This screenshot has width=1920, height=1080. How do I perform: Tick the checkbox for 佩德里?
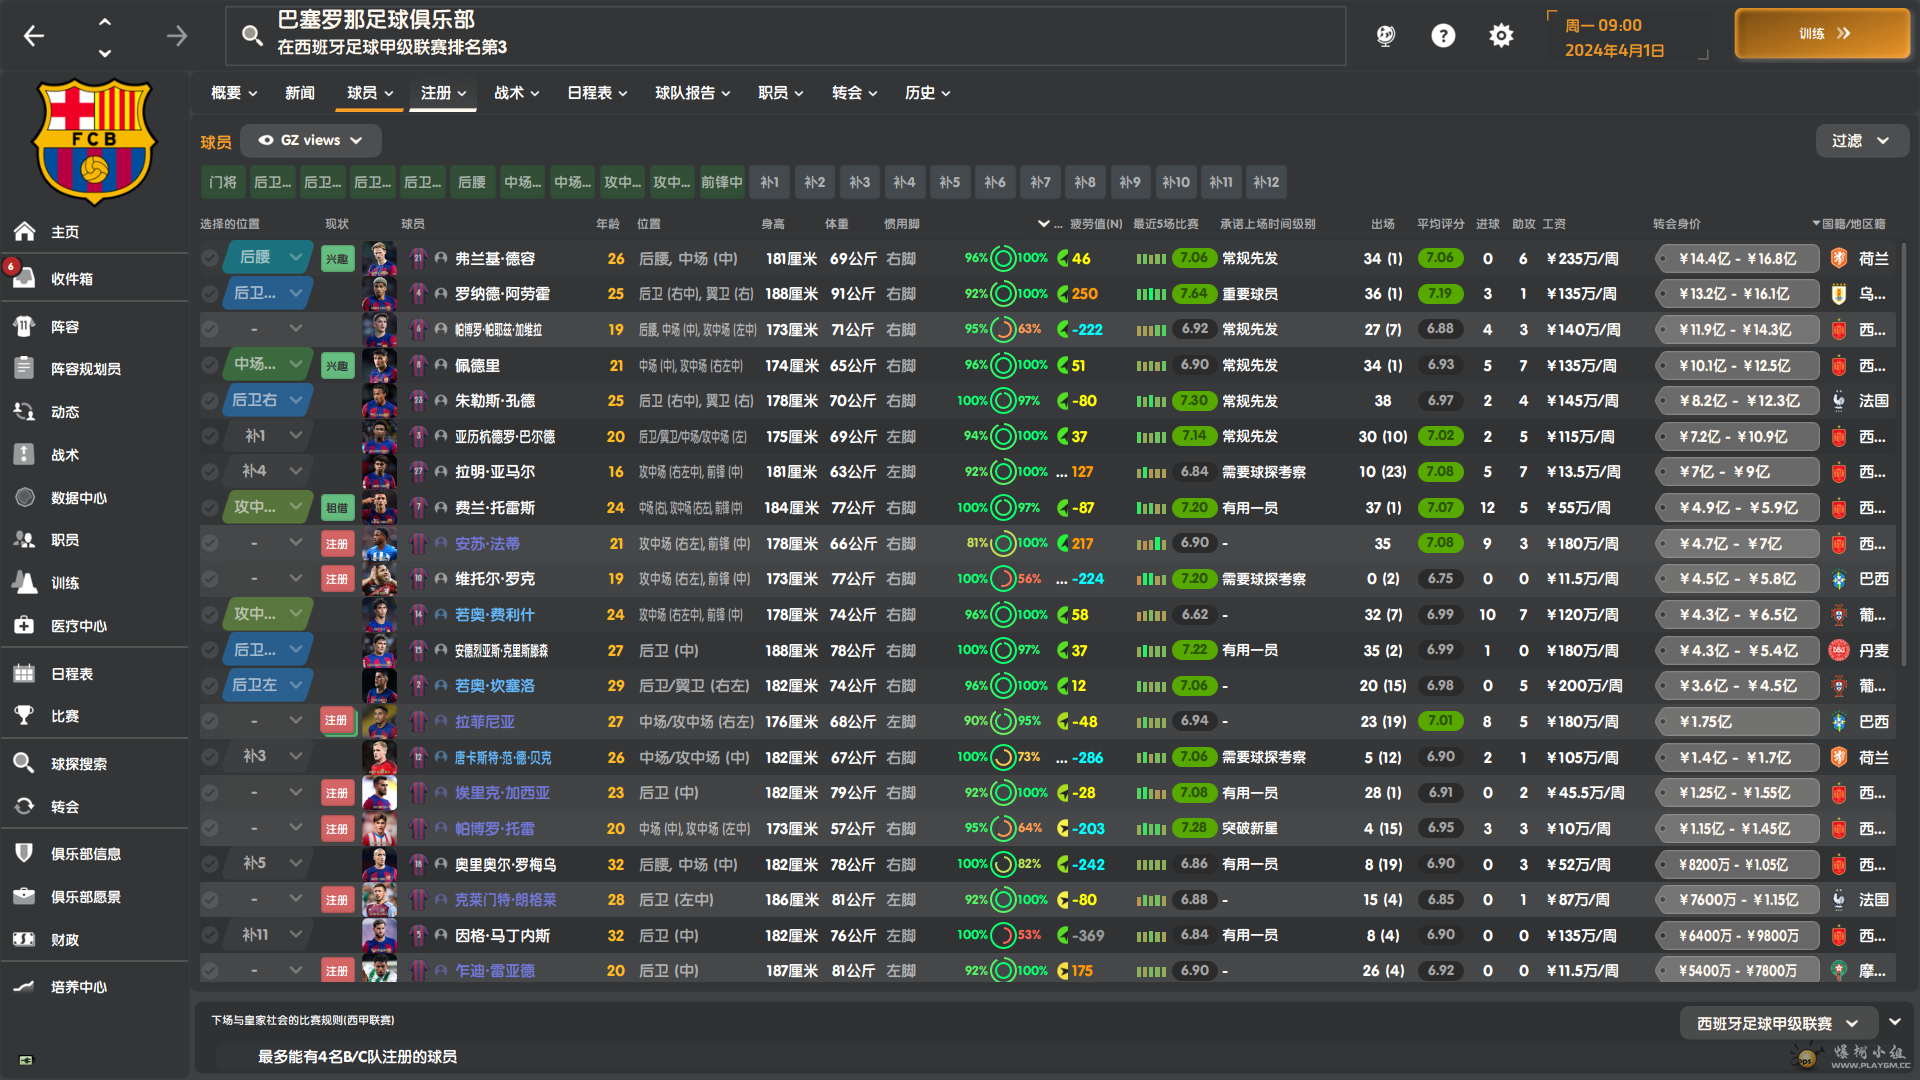[x=209, y=365]
